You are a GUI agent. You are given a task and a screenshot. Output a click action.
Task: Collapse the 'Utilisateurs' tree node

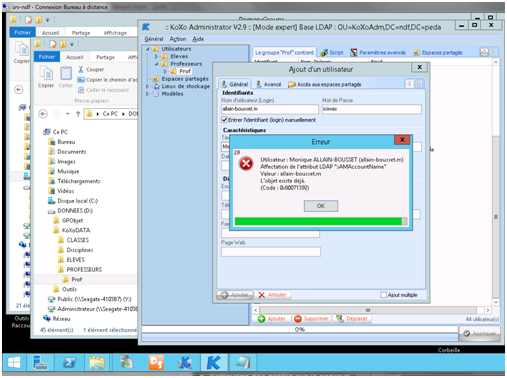[147, 49]
